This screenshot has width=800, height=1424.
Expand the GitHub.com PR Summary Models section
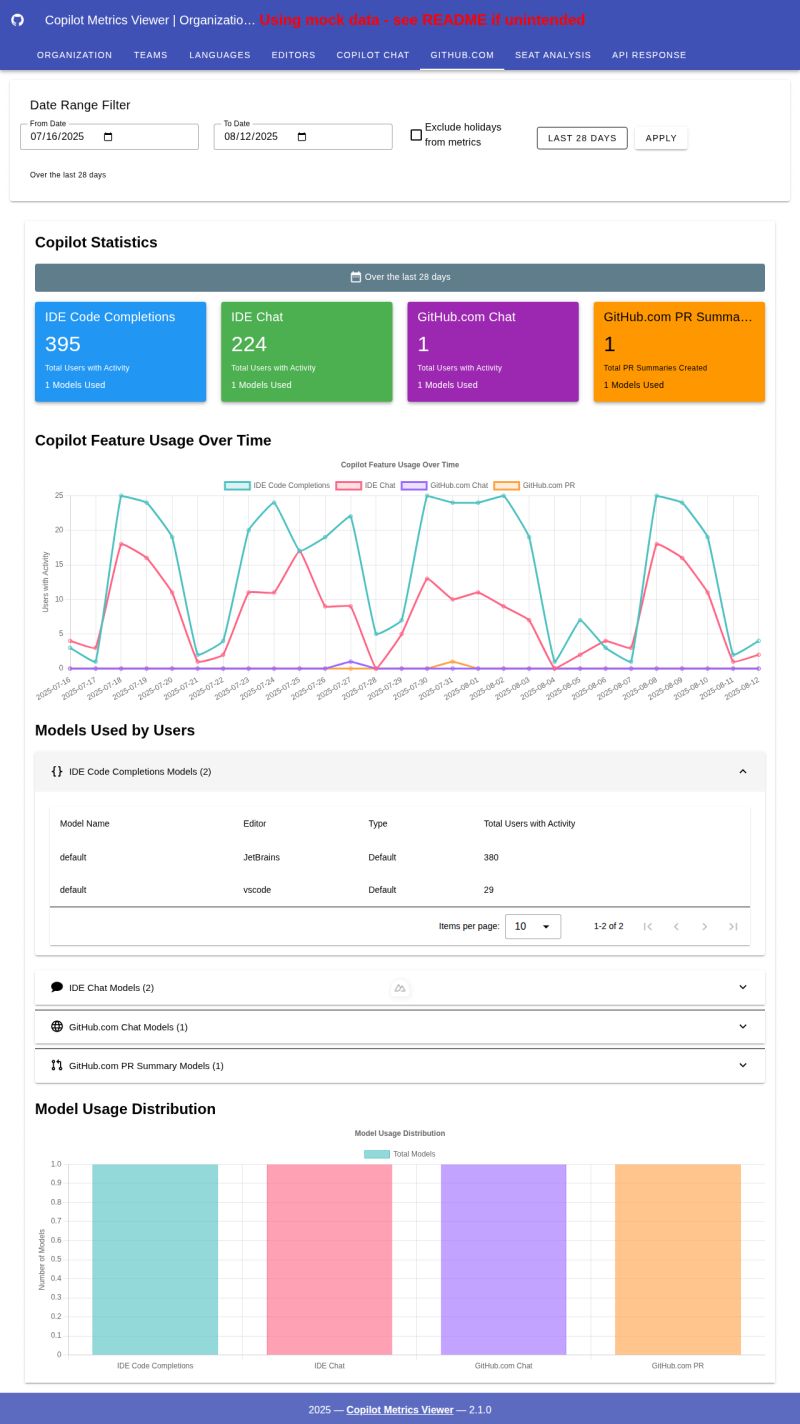pyautogui.click(x=743, y=1065)
